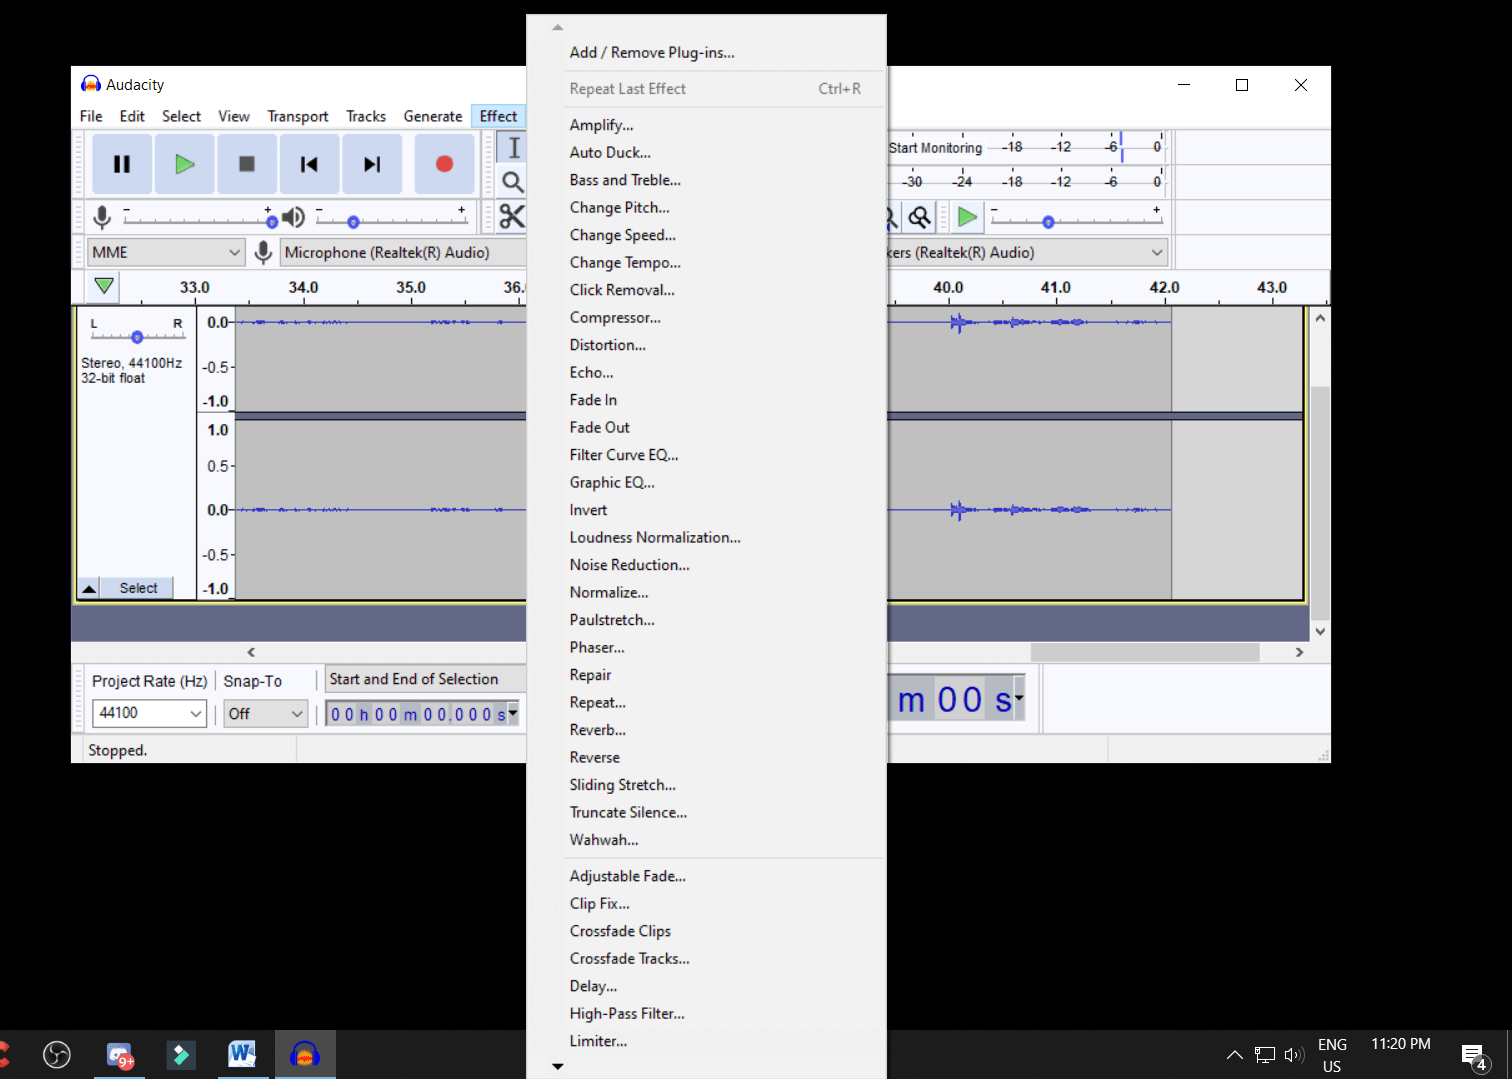Choose the Bass and Treble... effect
Image resolution: width=1512 pixels, height=1079 pixels.
click(706, 180)
